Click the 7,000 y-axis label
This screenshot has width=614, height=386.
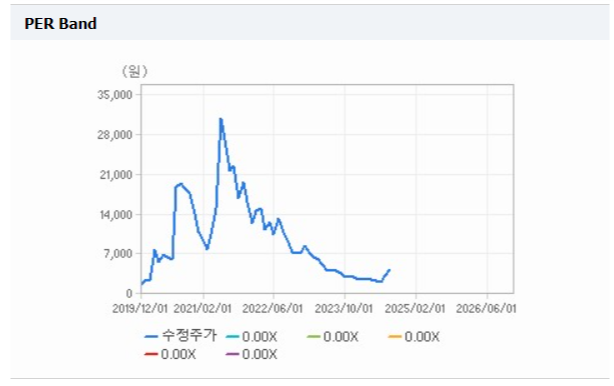(118, 254)
